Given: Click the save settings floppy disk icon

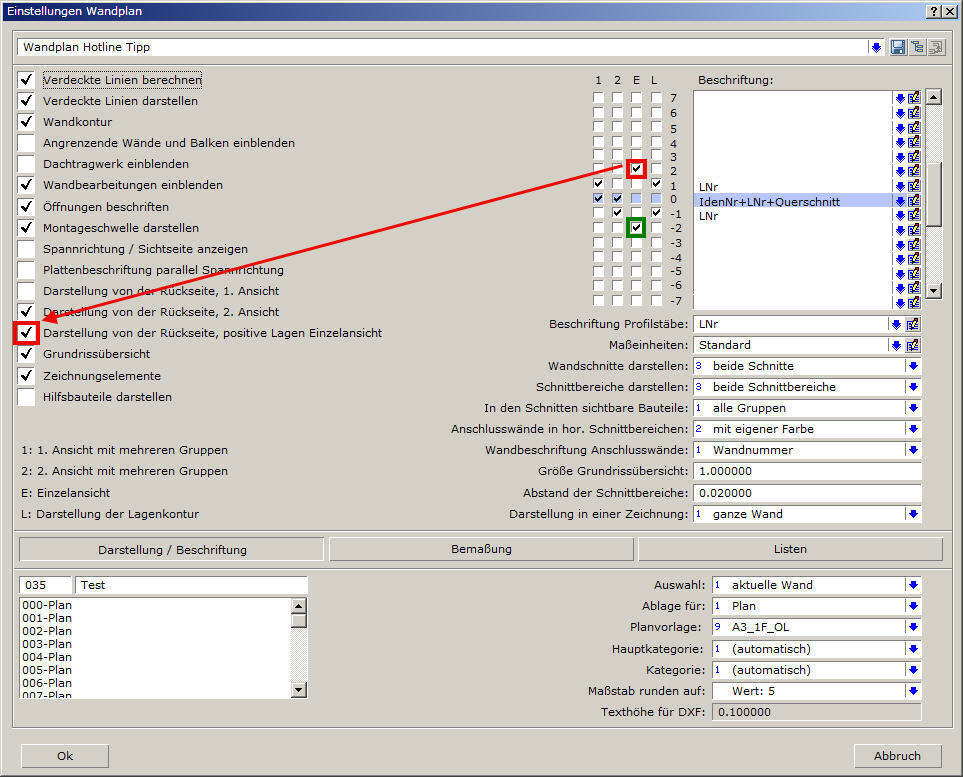Looking at the screenshot, I should pos(897,47).
